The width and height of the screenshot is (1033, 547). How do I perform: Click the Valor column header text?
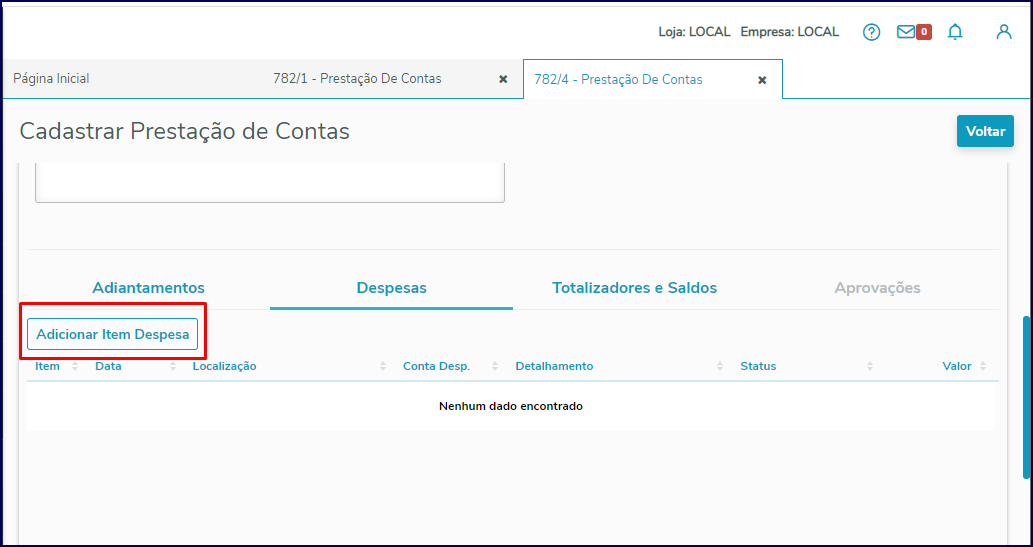tap(957, 366)
